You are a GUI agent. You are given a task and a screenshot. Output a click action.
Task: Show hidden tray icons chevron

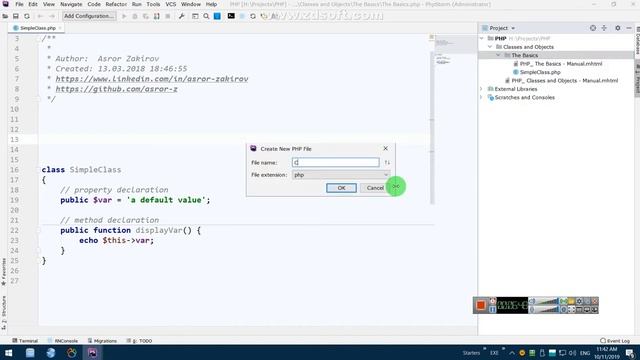pyautogui.click(x=512, y=353)
